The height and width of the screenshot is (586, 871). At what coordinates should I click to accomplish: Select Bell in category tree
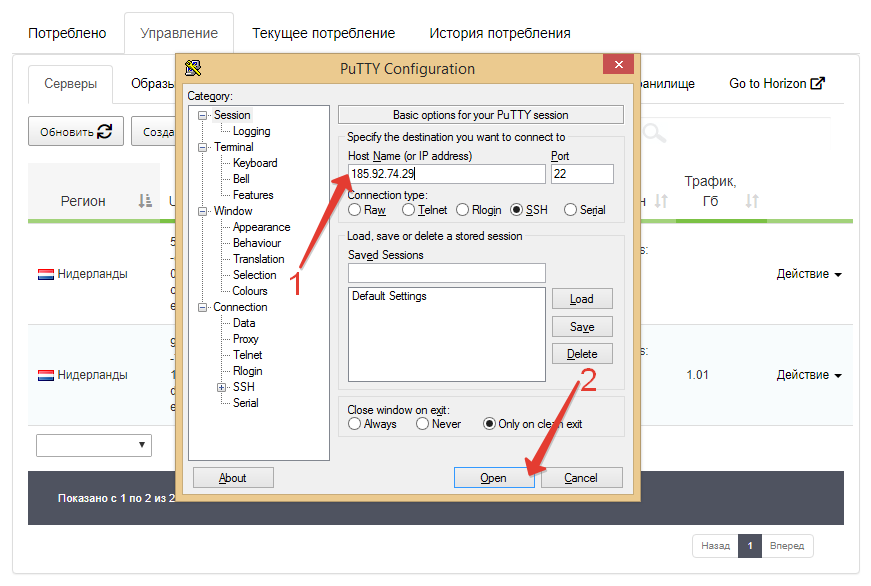[x=241, y=179]
